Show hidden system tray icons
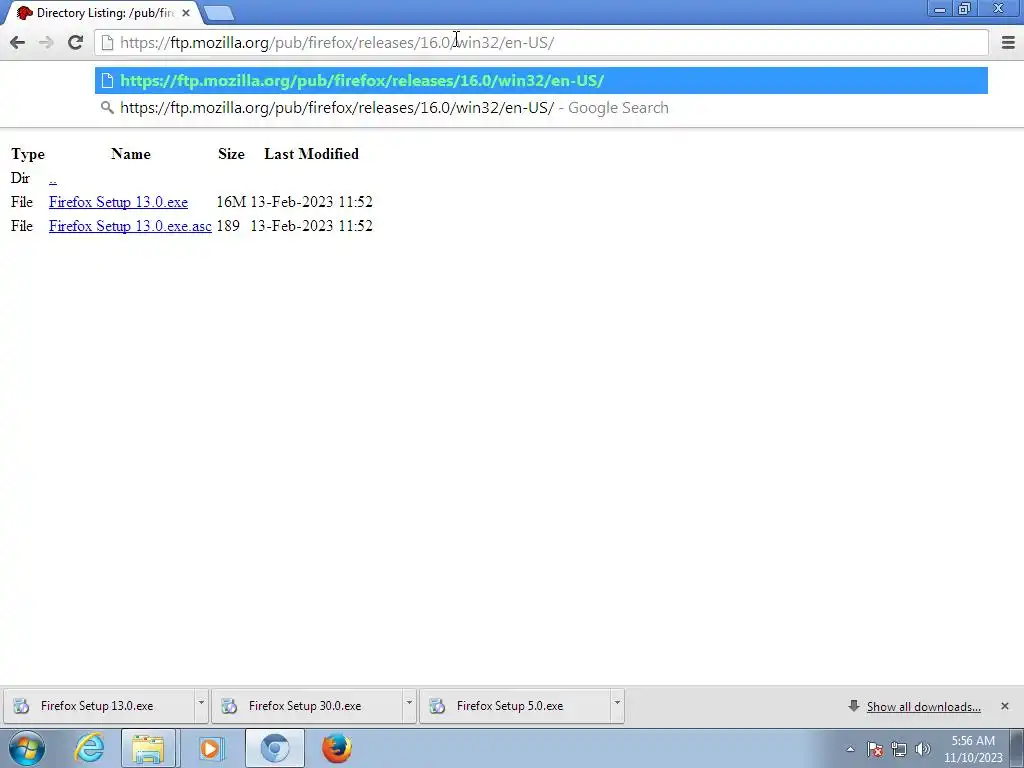This screenshot has height=768, width=1024. (850, 749)
